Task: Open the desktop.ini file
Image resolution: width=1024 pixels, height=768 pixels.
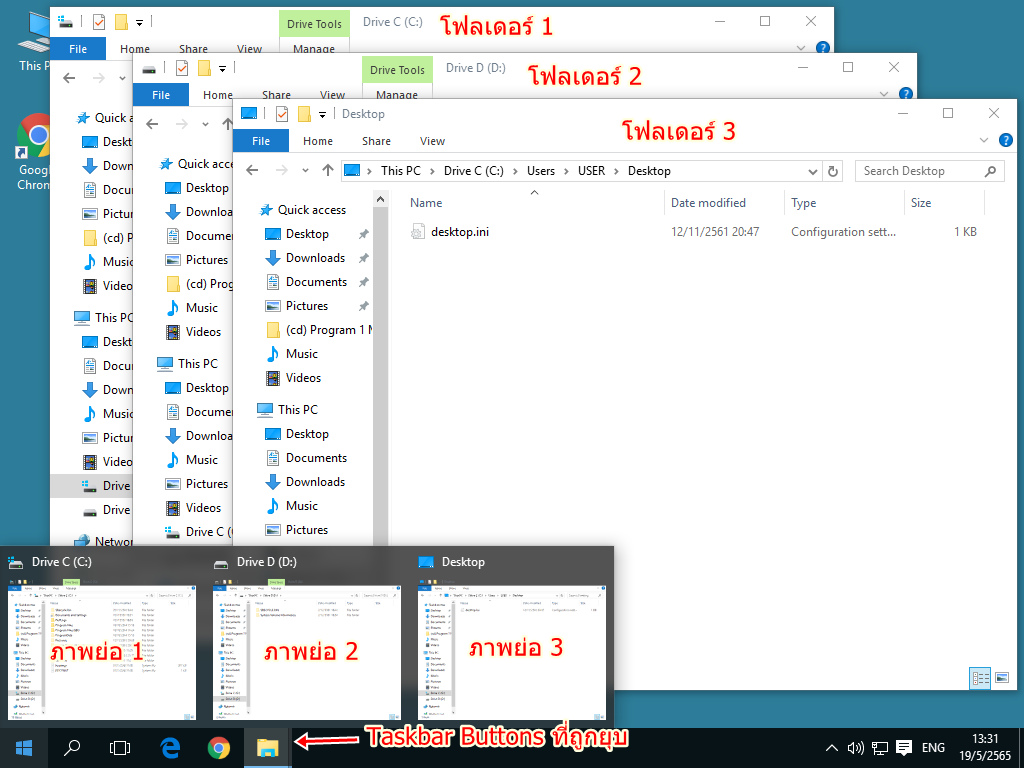Action: 459,232
